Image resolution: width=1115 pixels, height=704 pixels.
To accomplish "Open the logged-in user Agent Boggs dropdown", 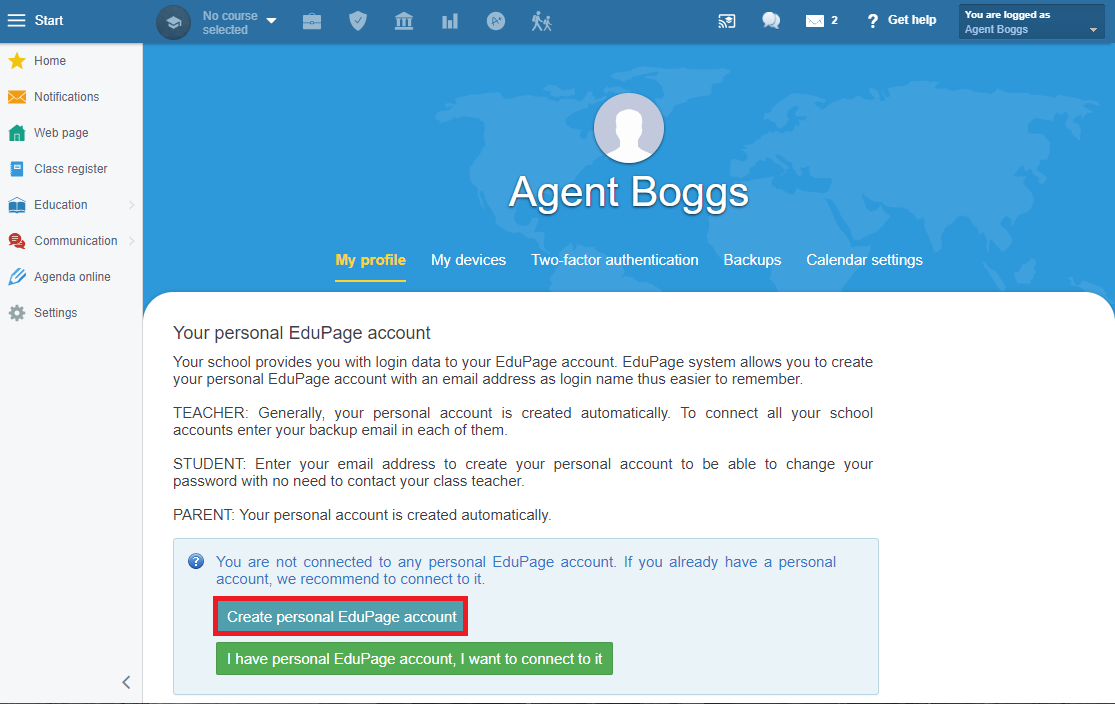I will pyautogui.click(x=1031, y=21).
